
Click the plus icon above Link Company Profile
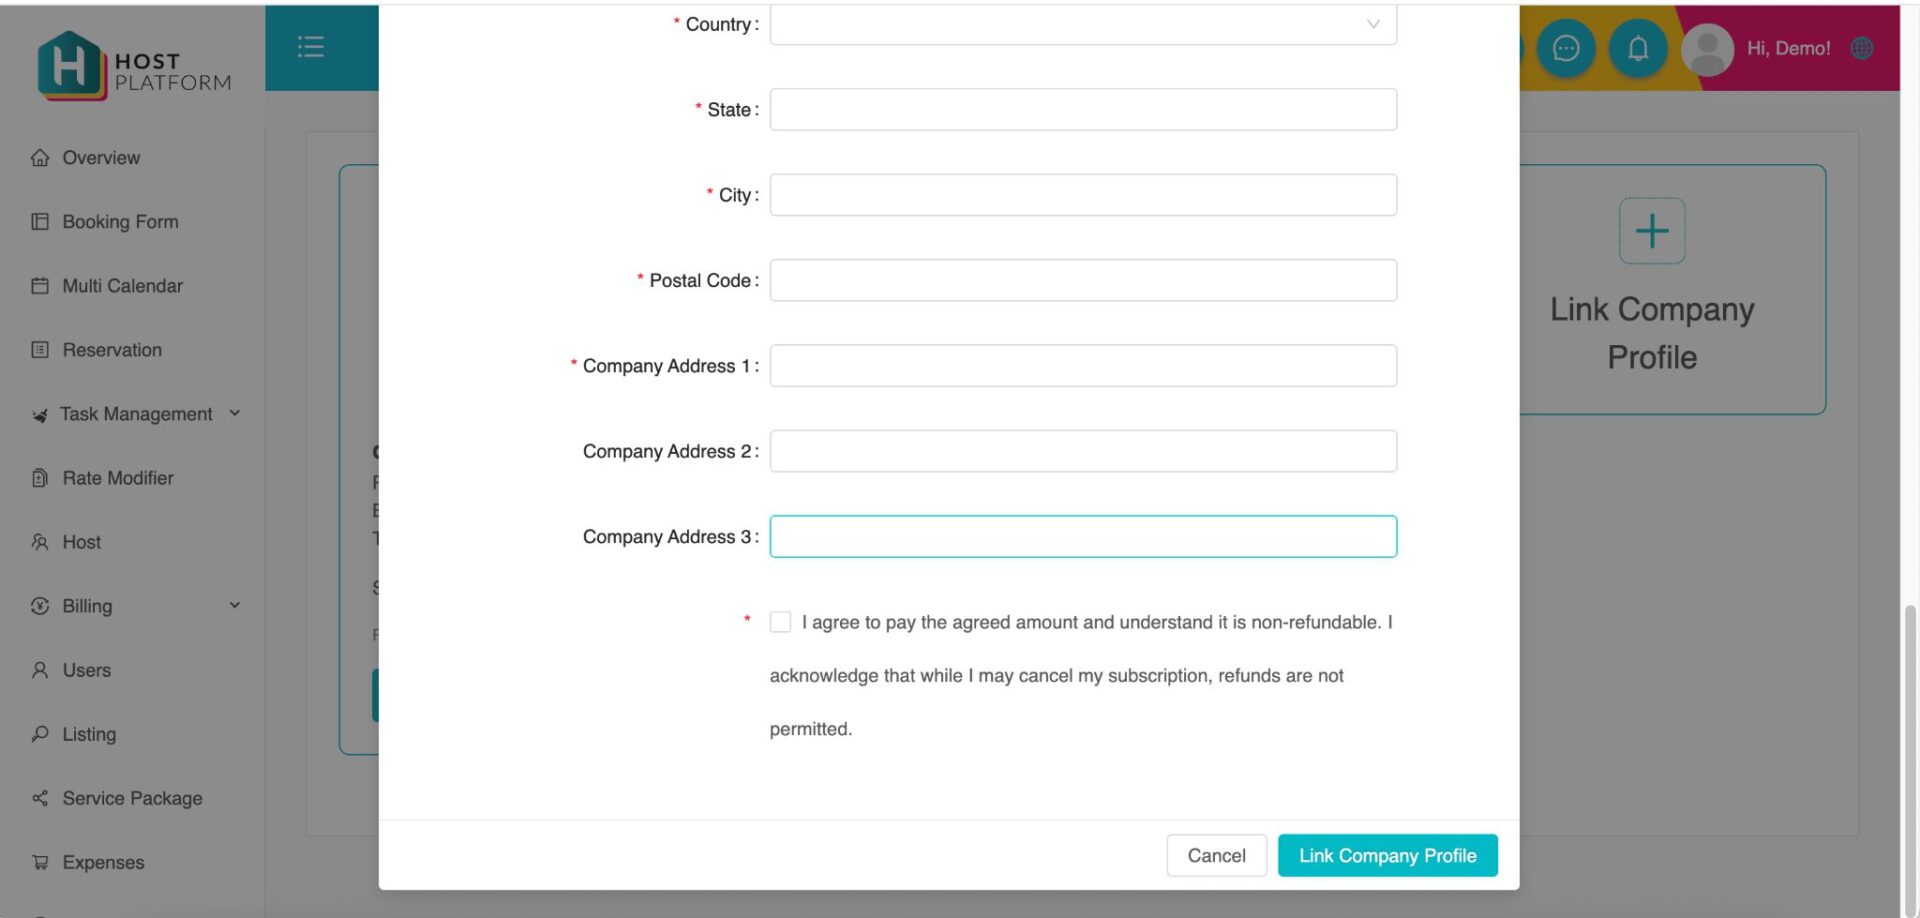coord(1652,231)
